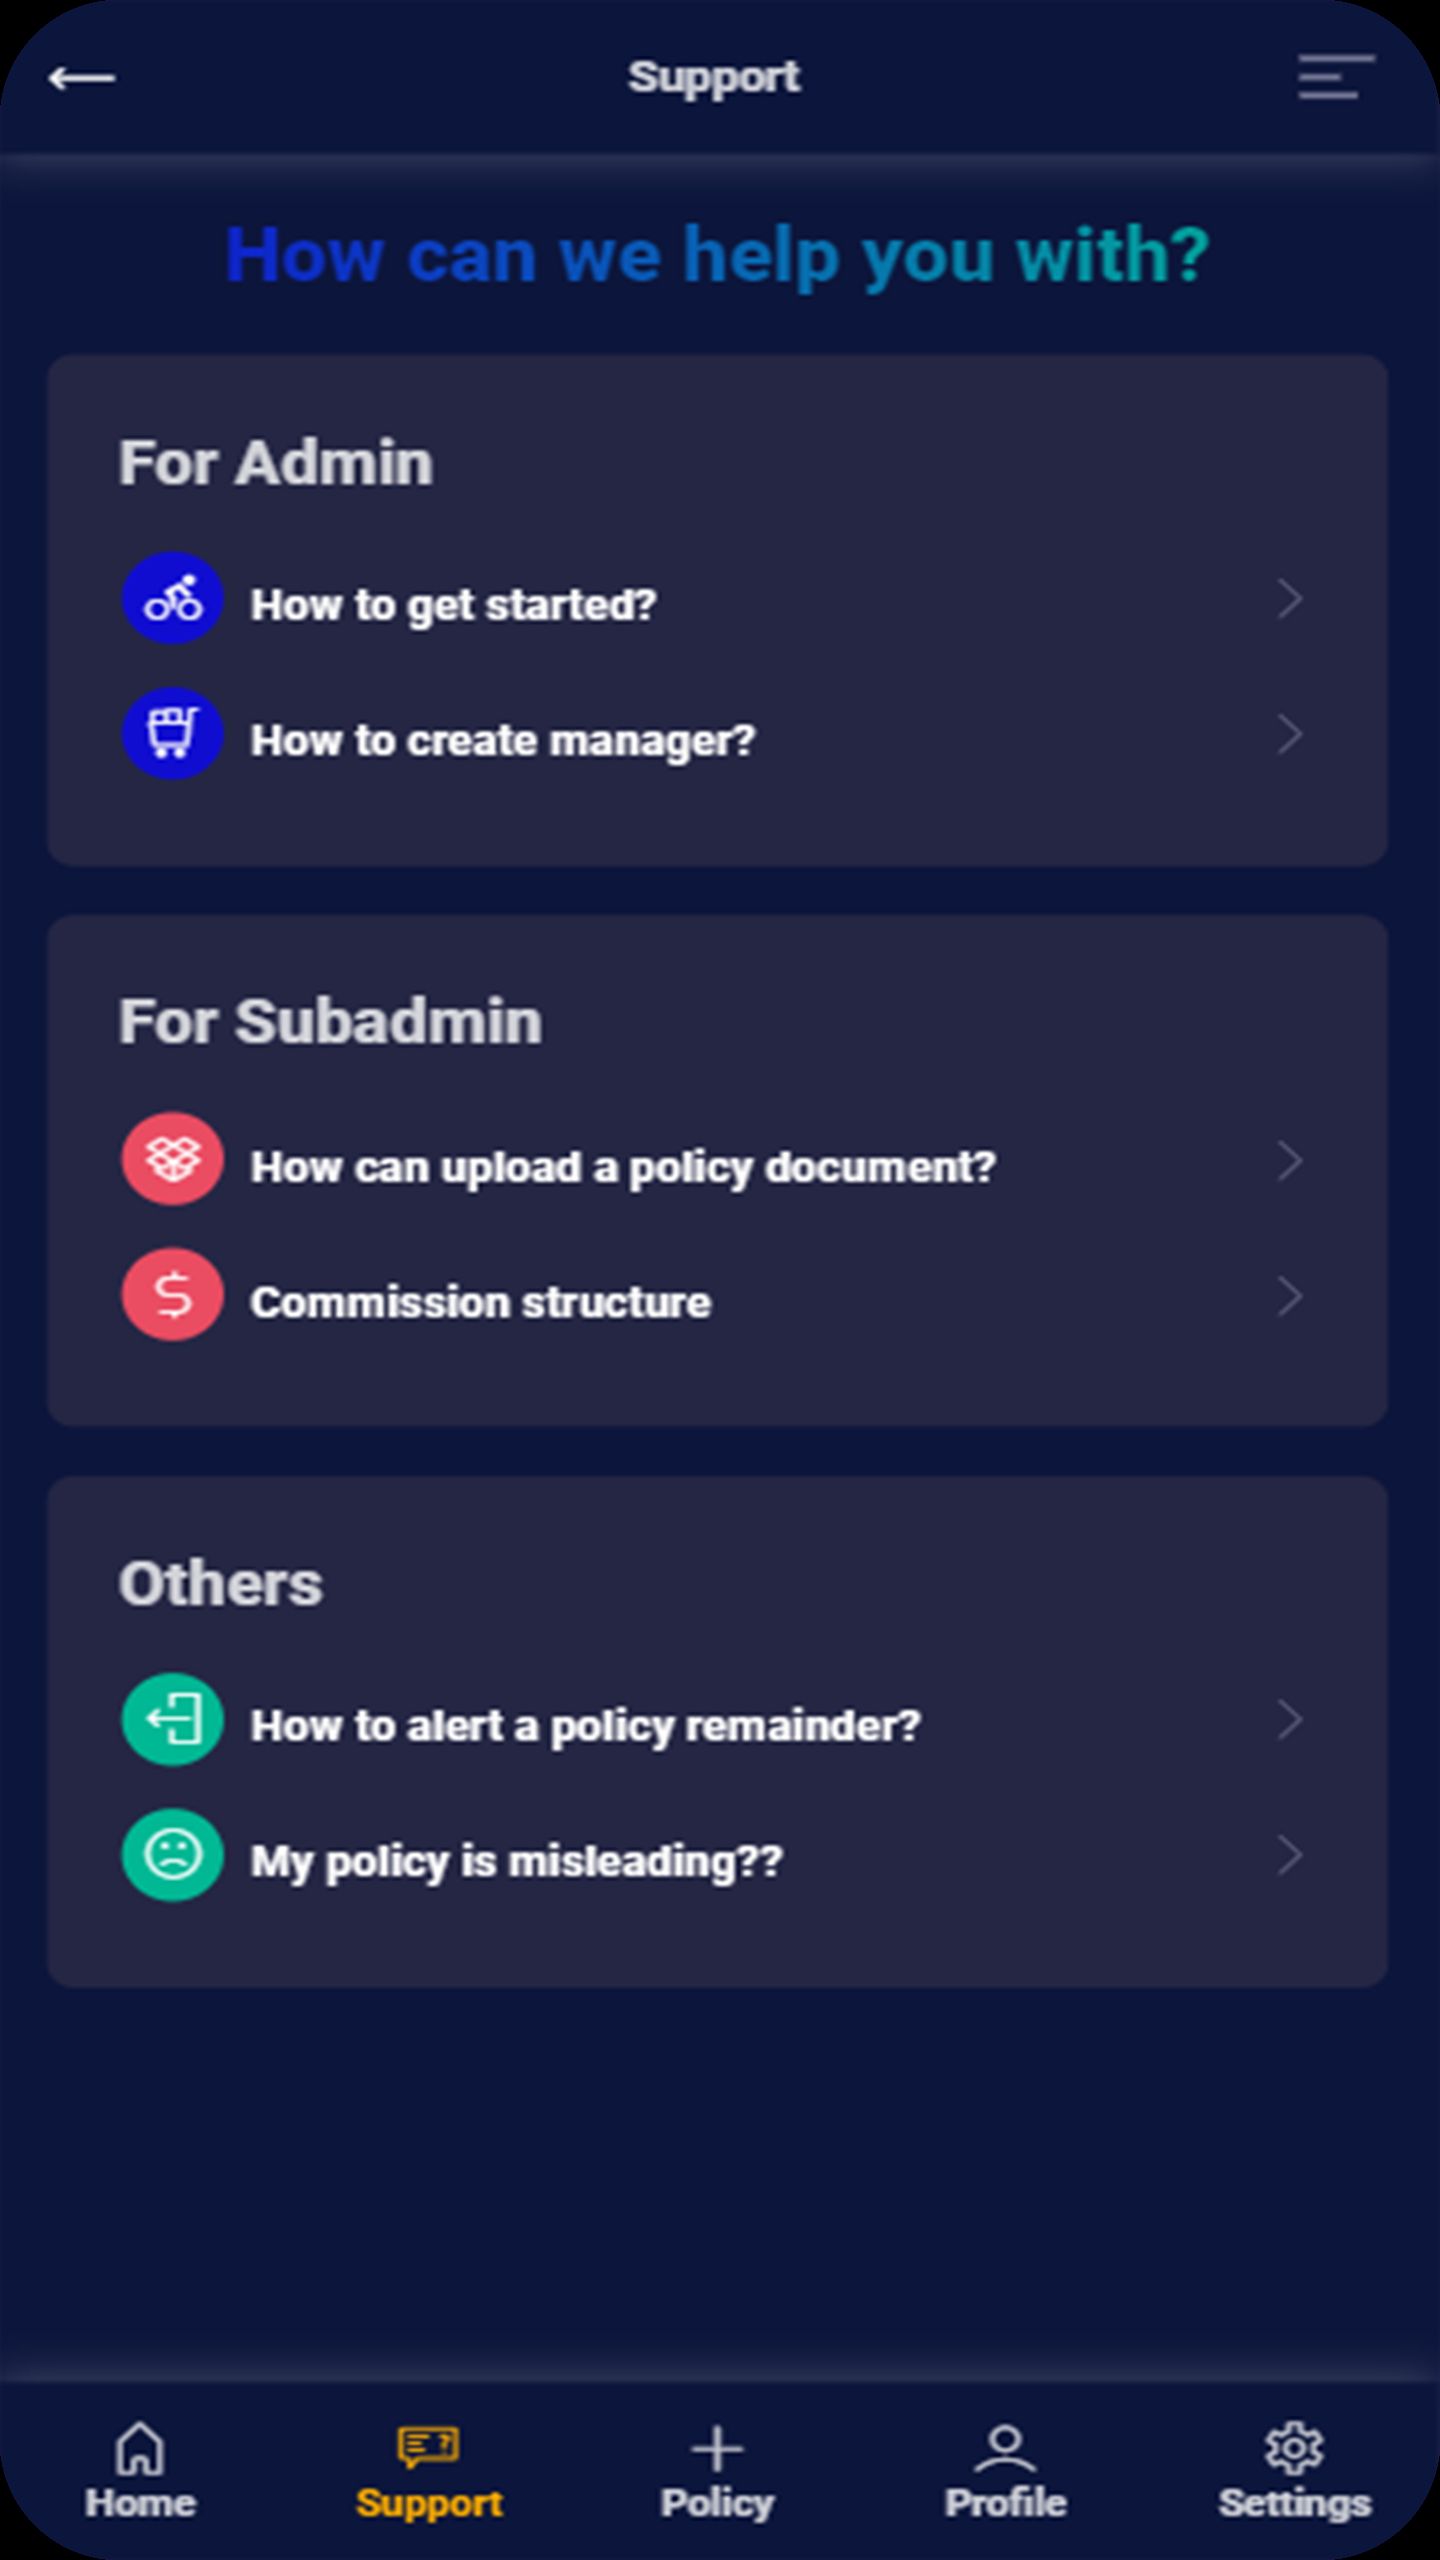This screenshot has height=2560, width=1440.
Task: Tap the back arrow in the header
Action: [82, 78]
